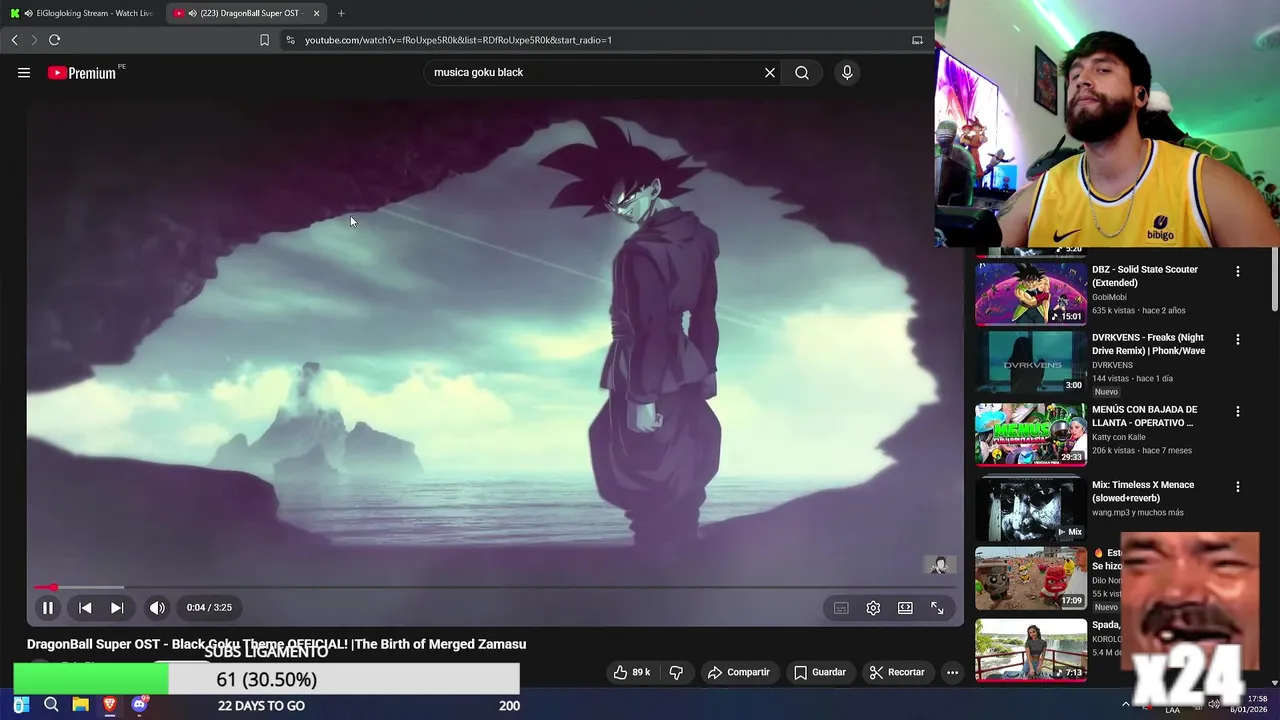Open the YouTube guide hamburger menu
1280x720 pixels.
[x=24, y=72]
